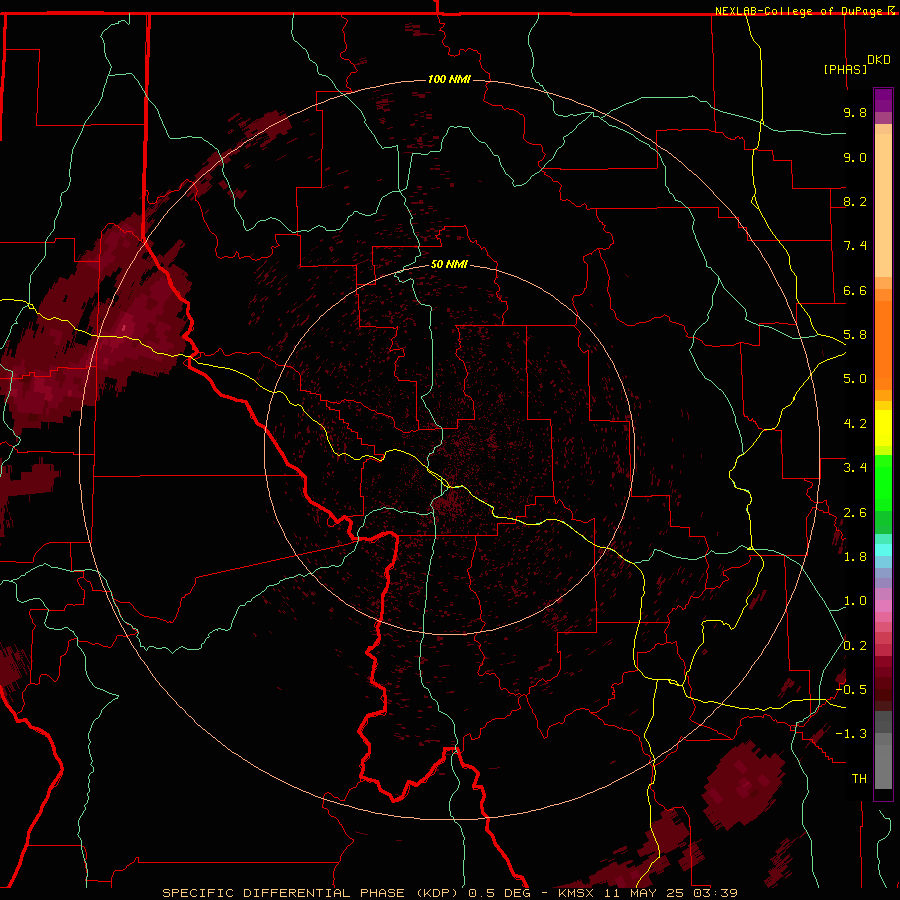Click the 9.8 value on the color scale
Viewport: 900px width, 900px height.
tap(855, 112)
